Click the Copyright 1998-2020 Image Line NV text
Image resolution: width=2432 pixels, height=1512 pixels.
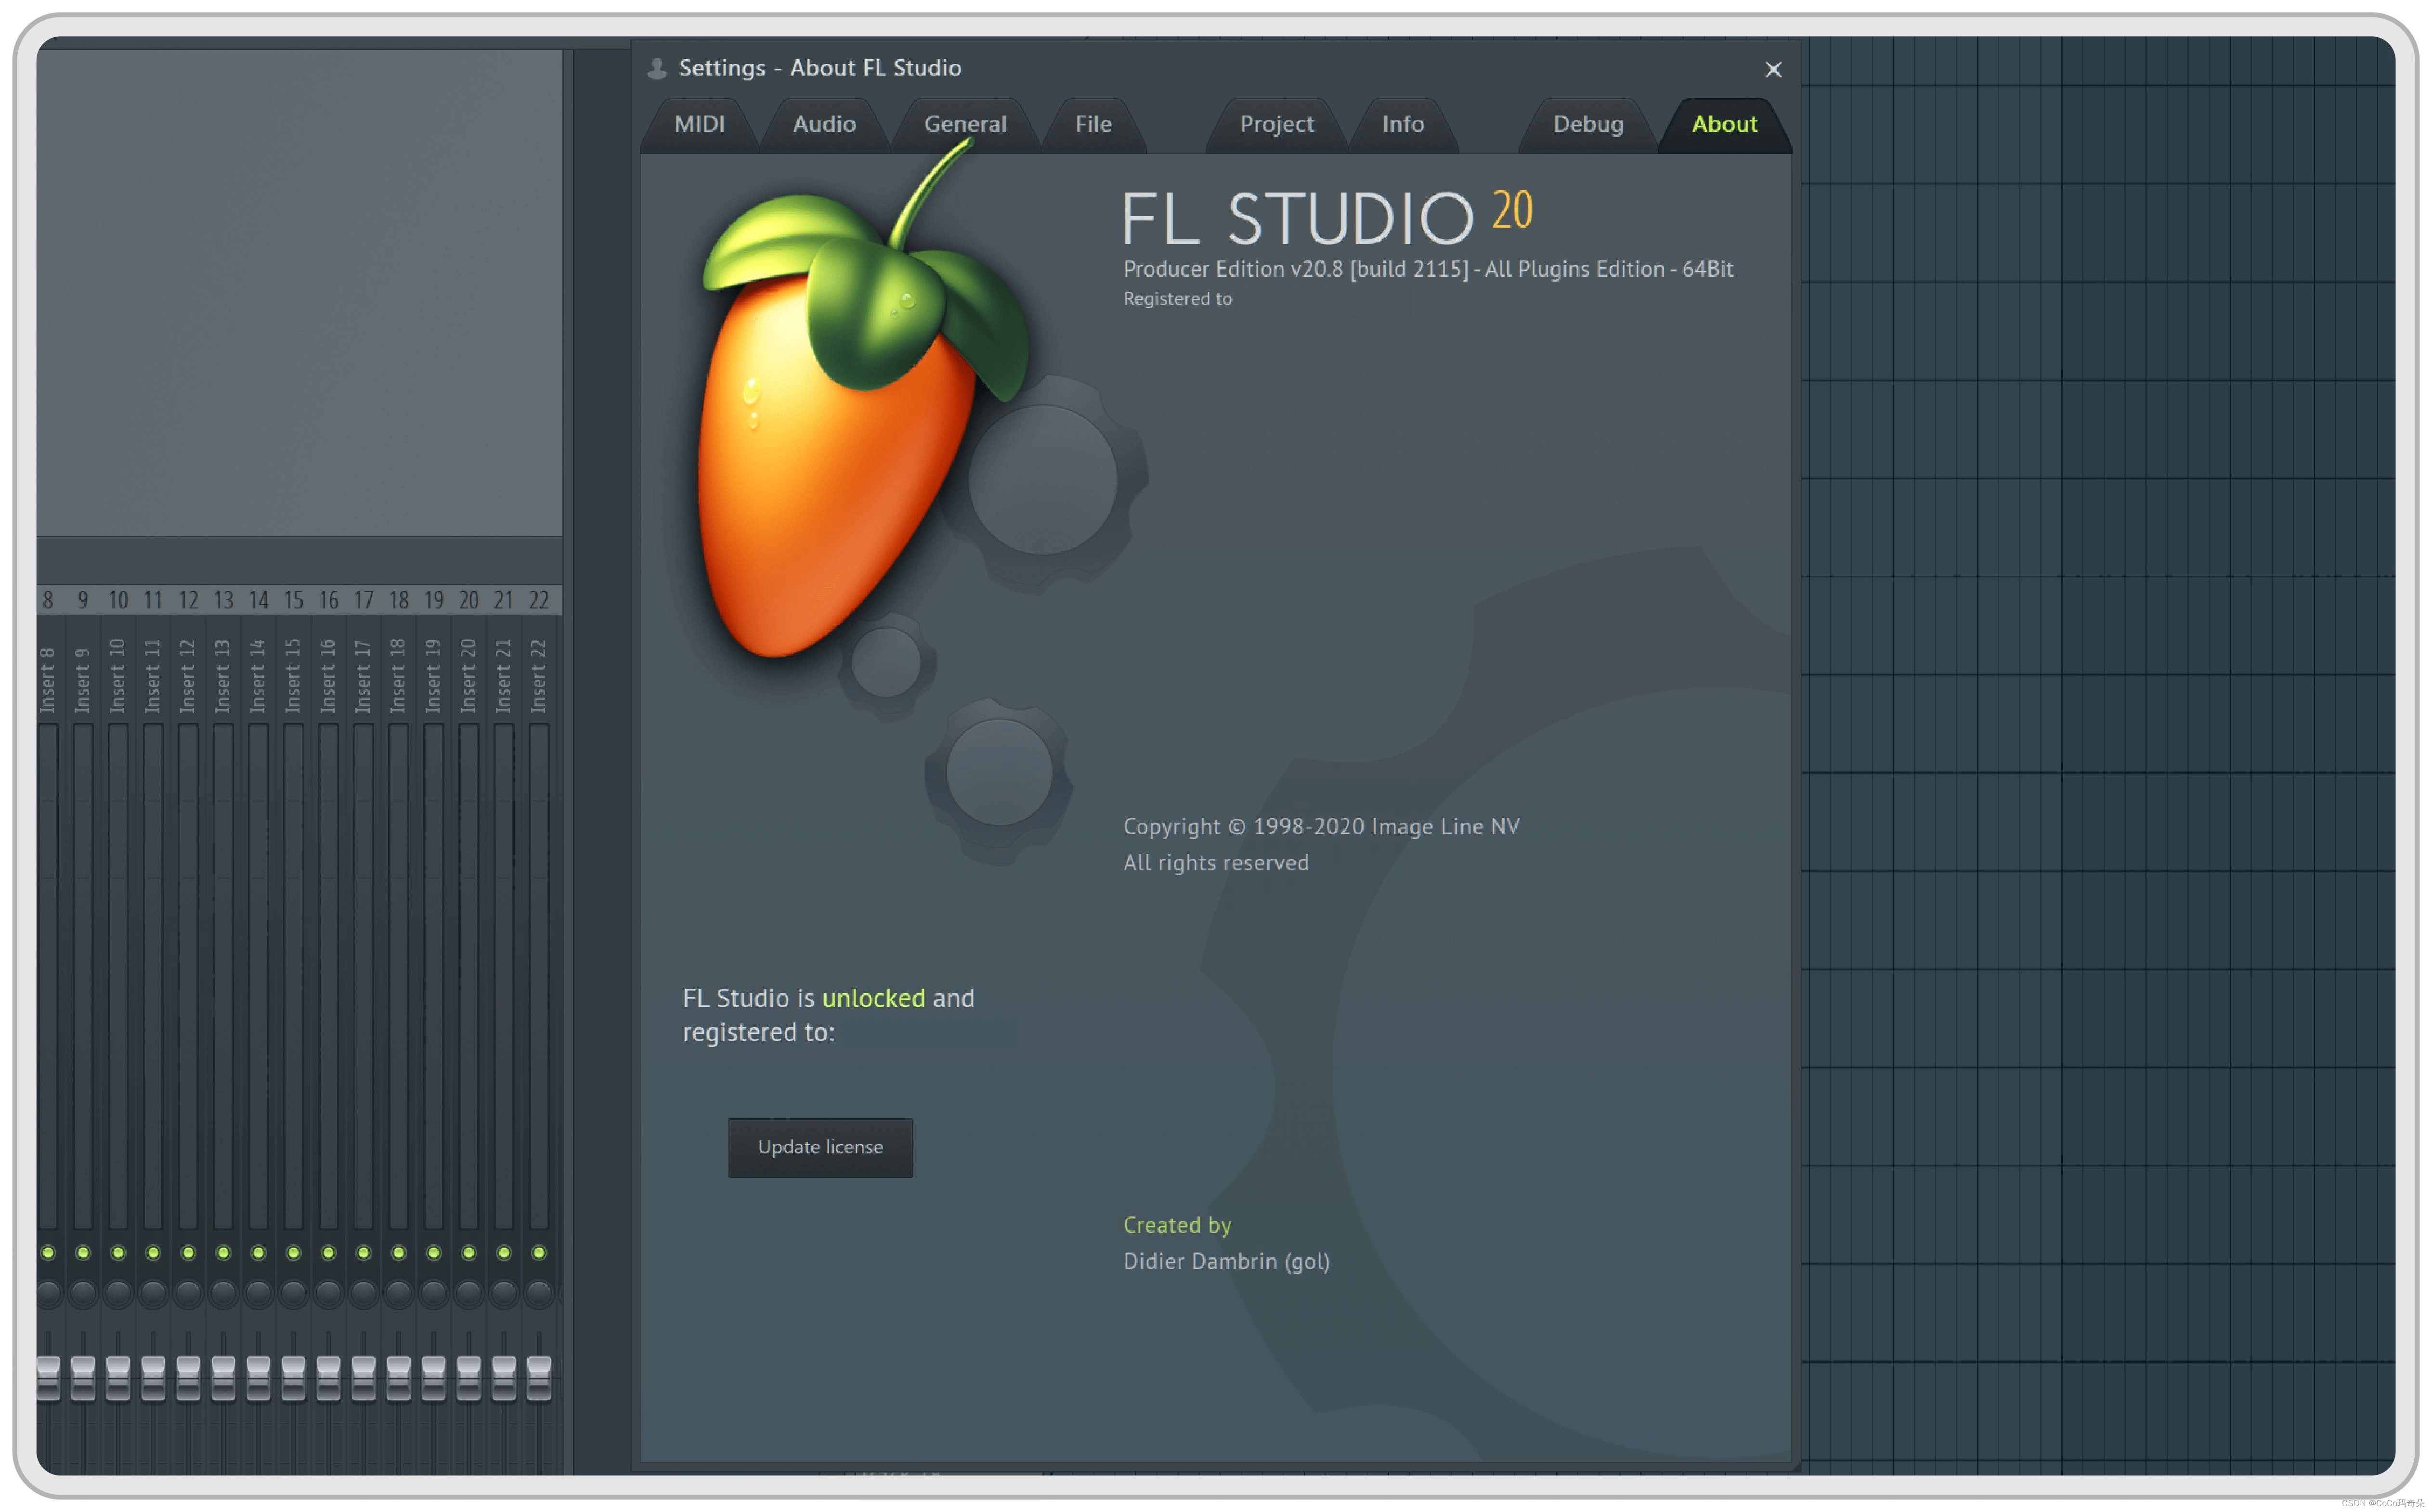coord(1321,827)
